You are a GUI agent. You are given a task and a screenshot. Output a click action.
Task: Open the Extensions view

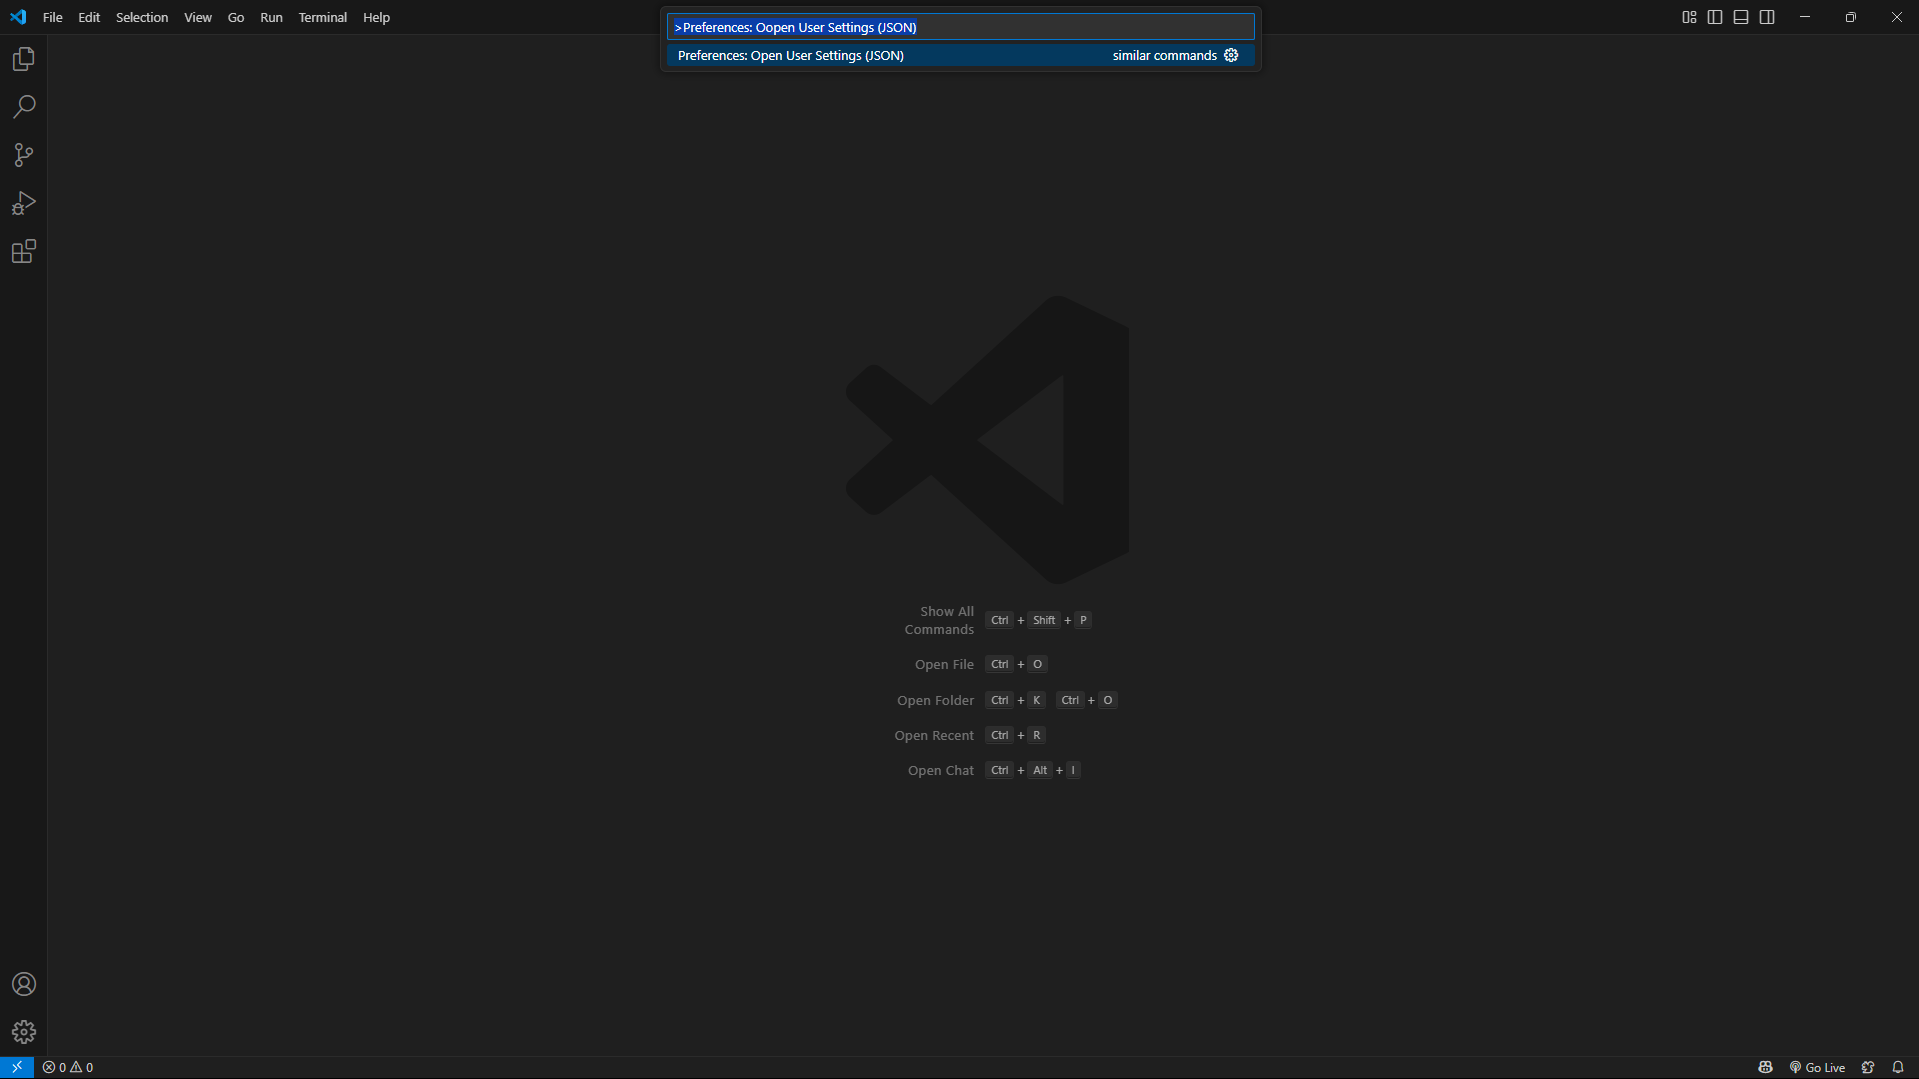(23, 252)
